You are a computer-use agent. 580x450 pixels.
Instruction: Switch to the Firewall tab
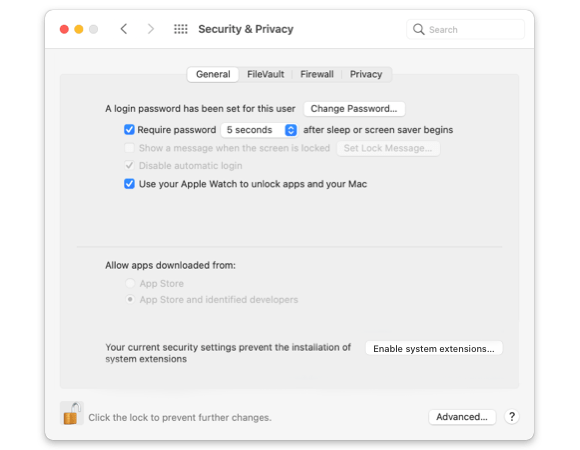click(x=317, y=74)
